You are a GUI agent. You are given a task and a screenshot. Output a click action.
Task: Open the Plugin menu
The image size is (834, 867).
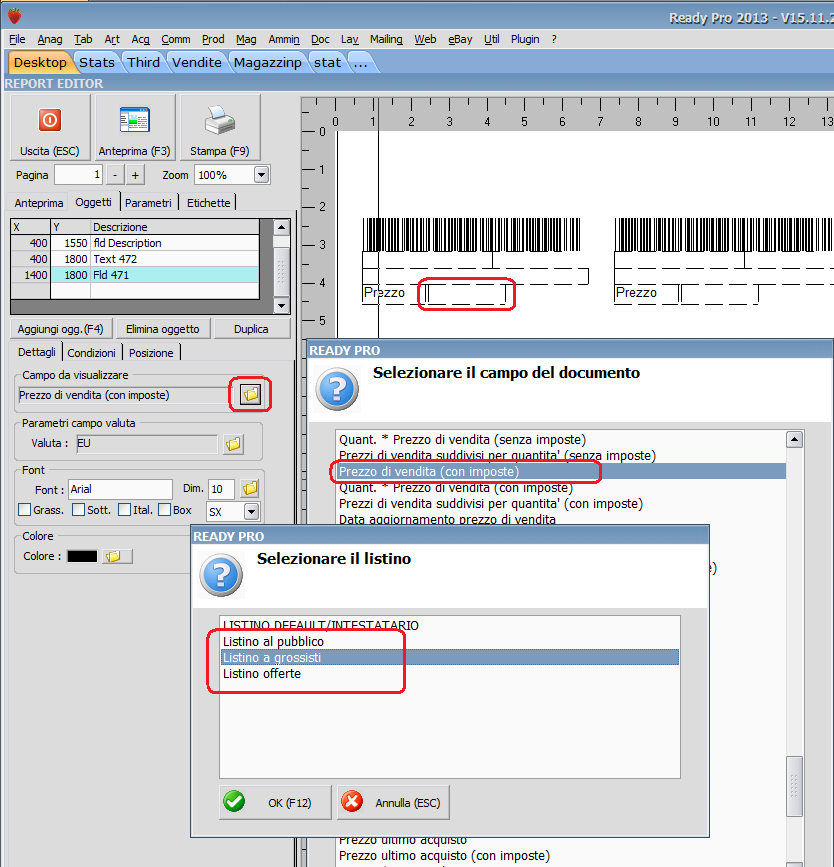pyautogui.click(x=525, y=39)
